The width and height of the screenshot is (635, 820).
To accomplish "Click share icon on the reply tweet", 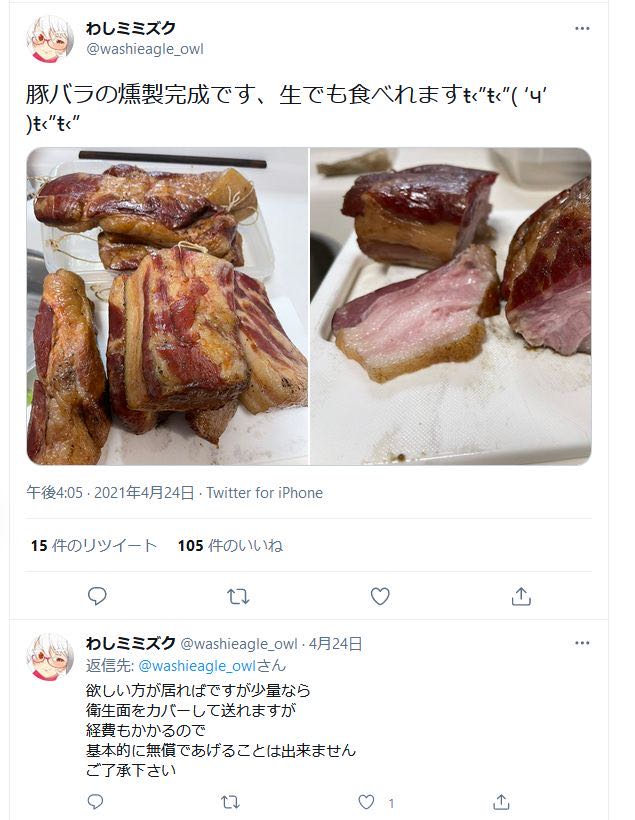I will [501, 802].
